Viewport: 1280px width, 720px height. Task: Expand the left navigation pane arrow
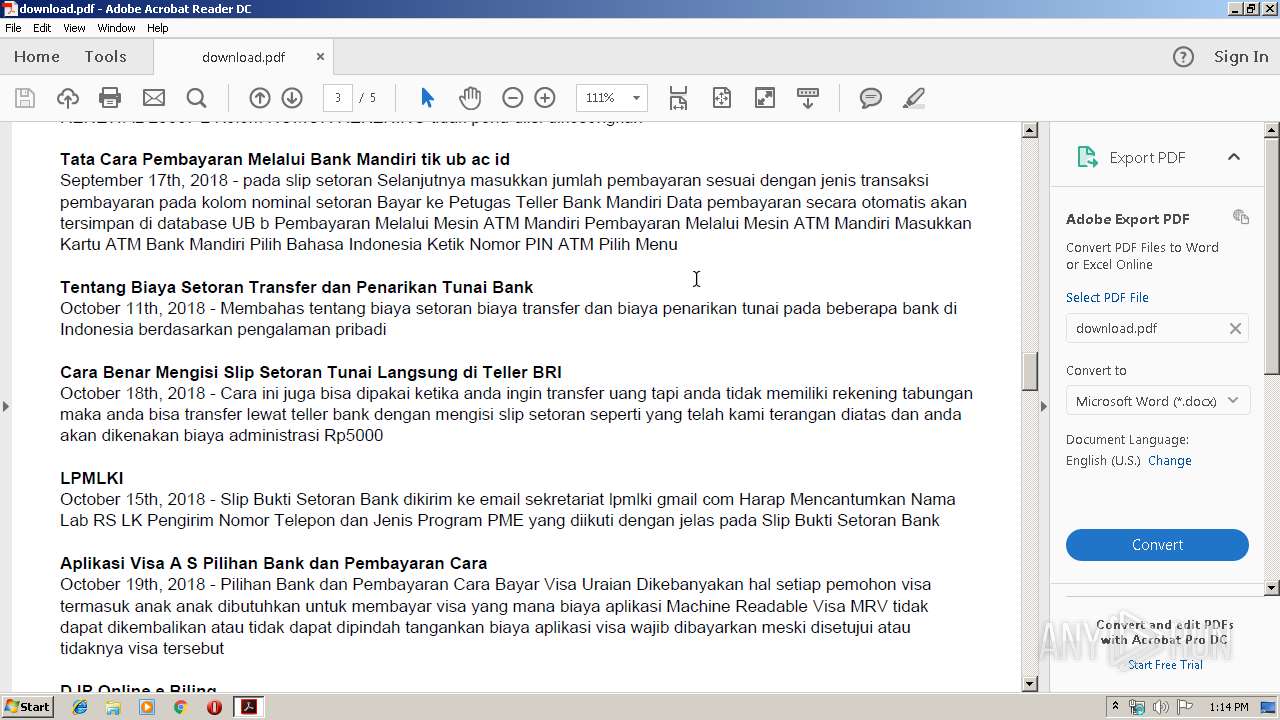(x=6, y=406)
